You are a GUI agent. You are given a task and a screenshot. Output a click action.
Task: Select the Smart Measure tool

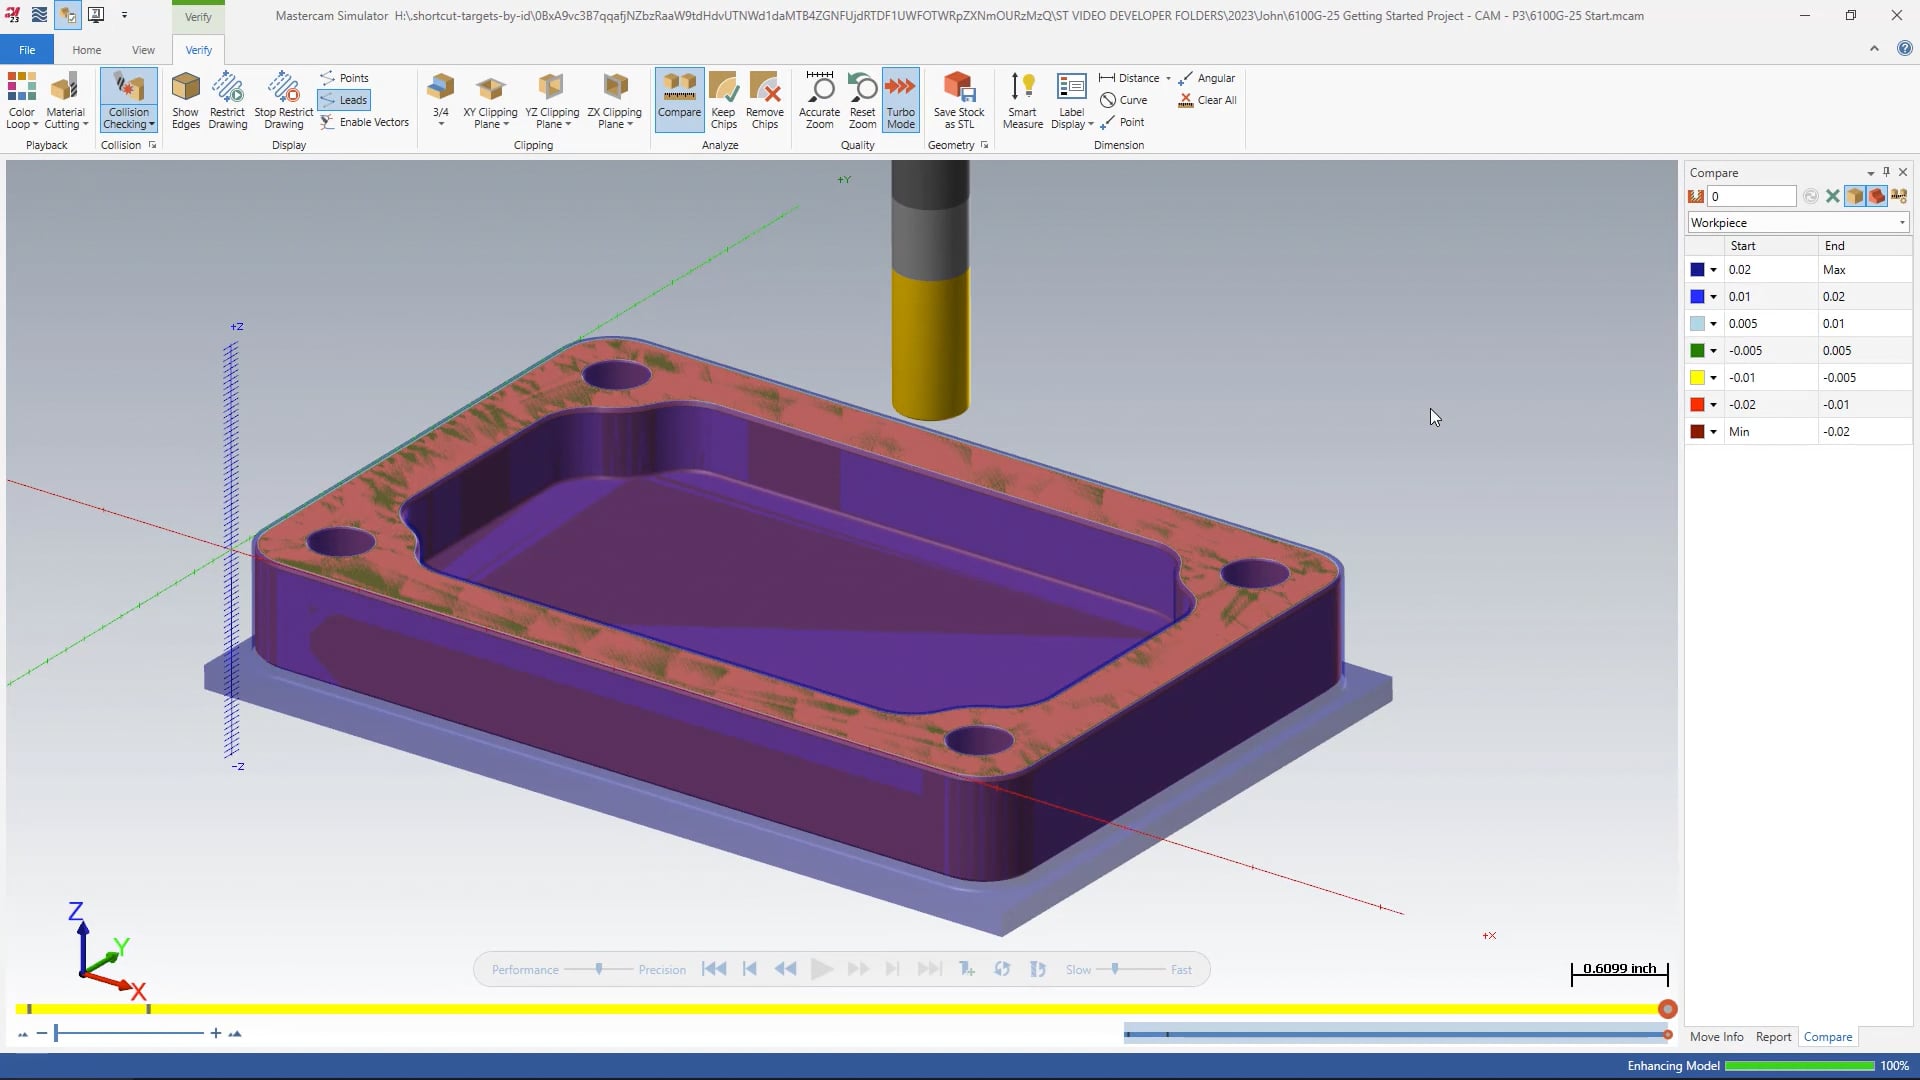(x=1022, y=98)
